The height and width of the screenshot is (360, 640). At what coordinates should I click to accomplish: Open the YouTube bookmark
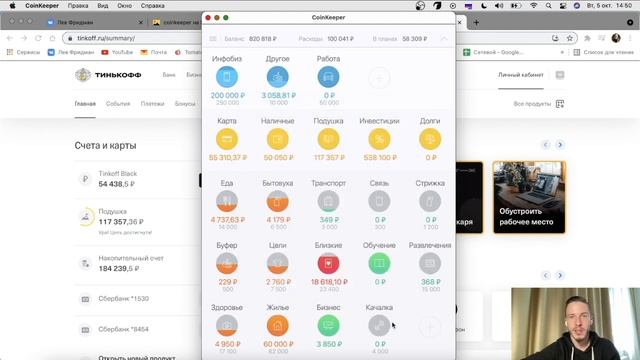pos(117,52)
